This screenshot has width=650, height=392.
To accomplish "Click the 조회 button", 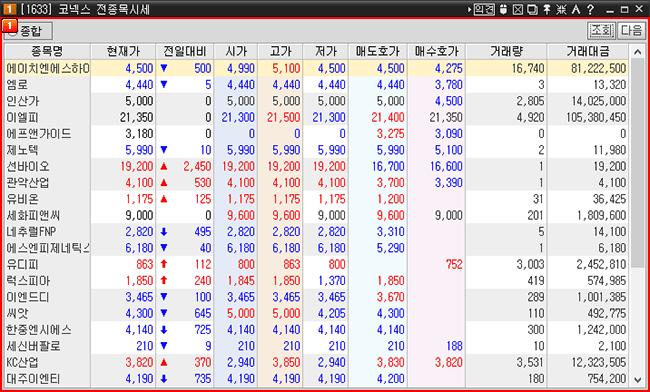I will pos(601,31).
